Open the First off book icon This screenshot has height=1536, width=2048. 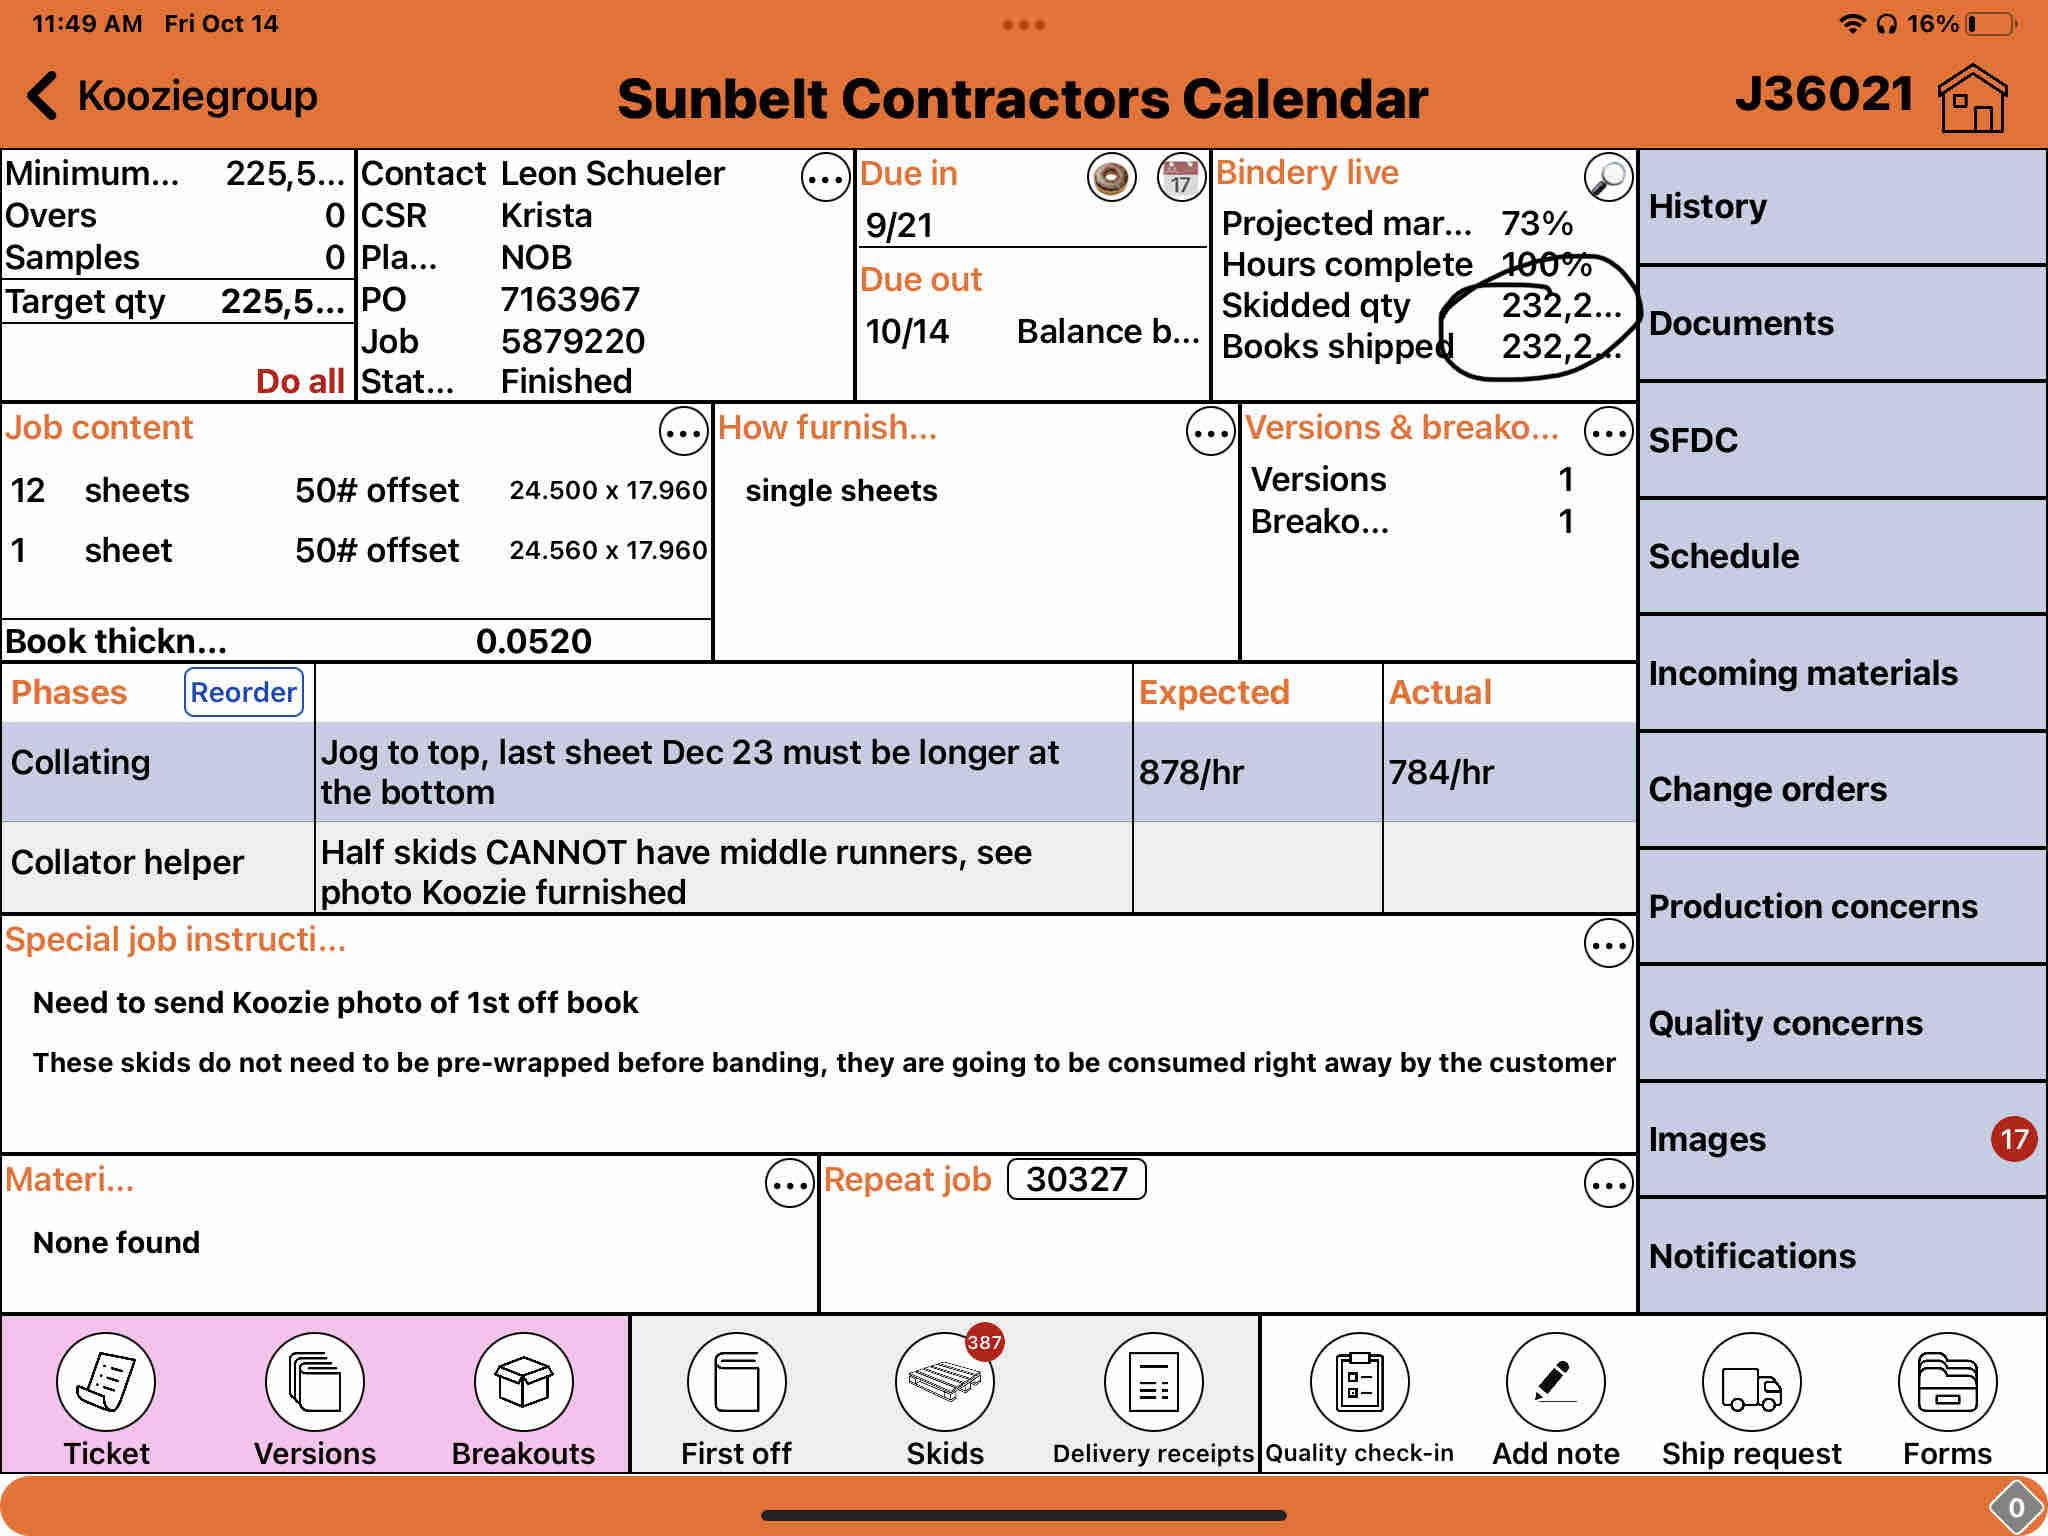[x=736, y=1382]
